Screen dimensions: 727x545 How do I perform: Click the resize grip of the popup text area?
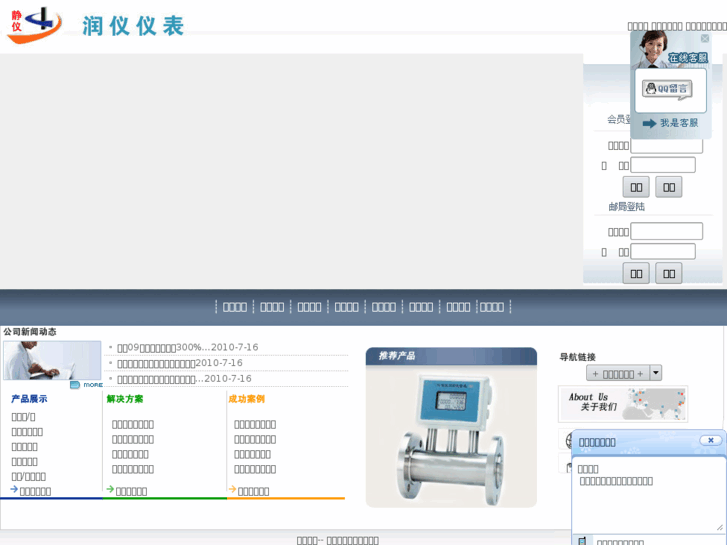(720, 527)
